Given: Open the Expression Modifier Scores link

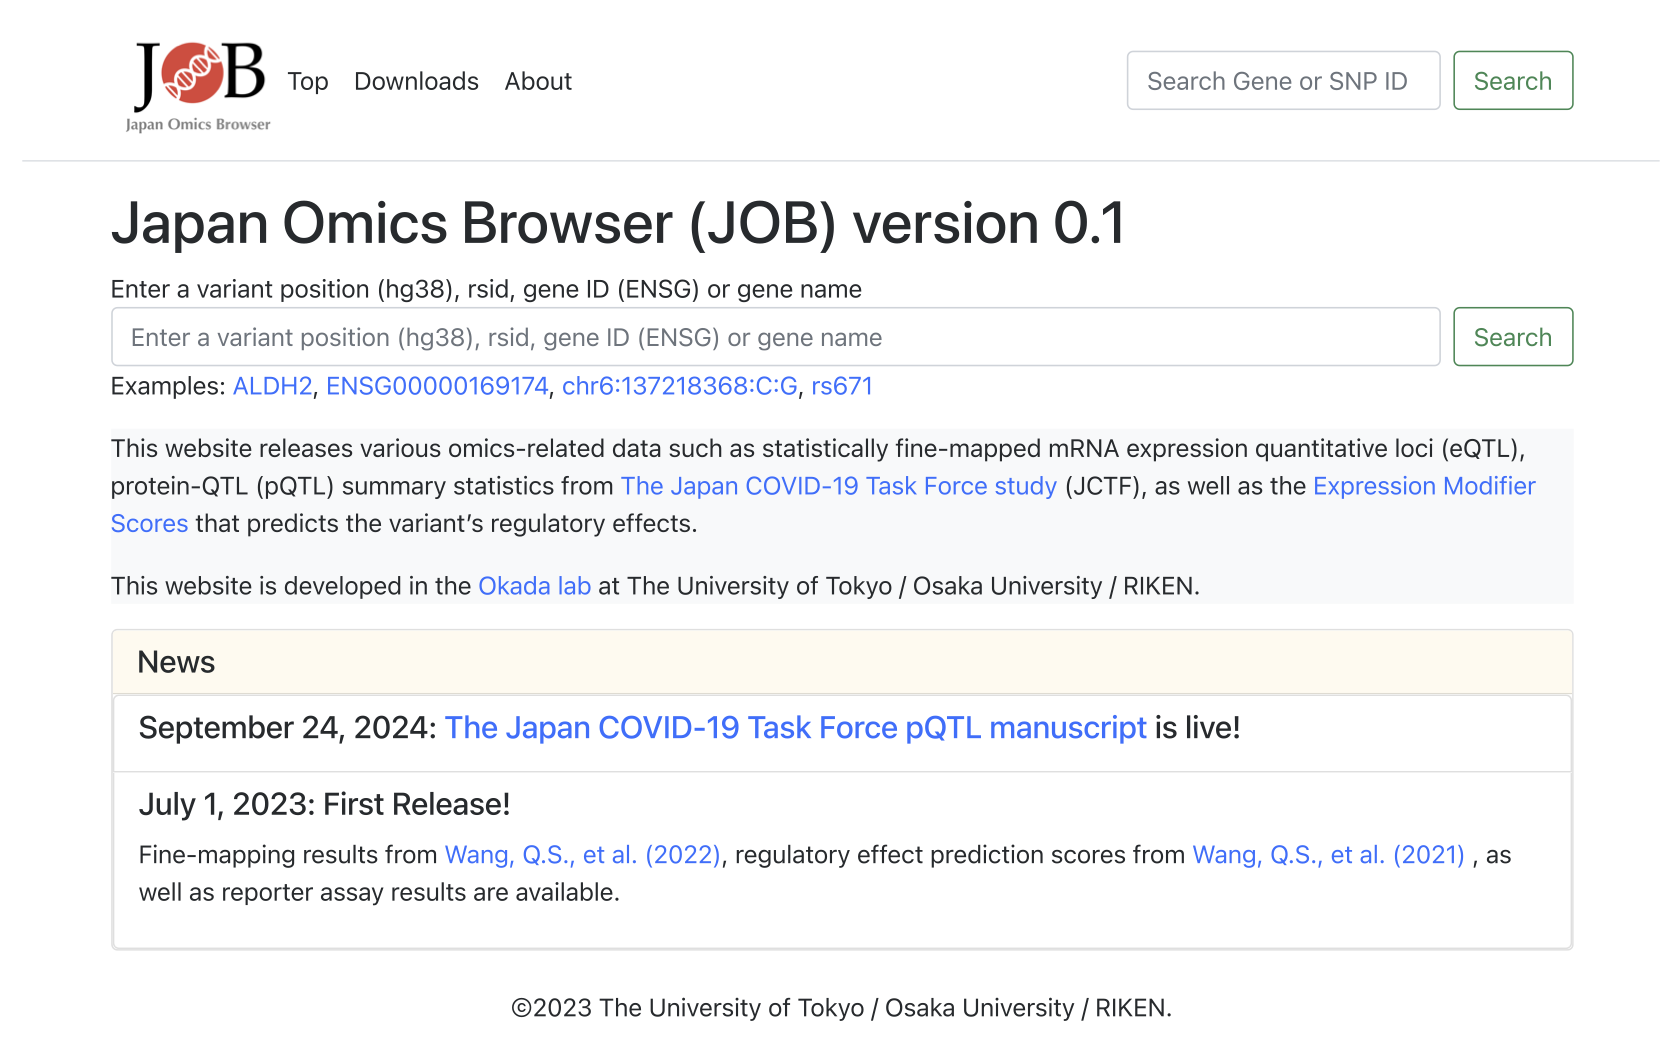Looking at the screenshot, I should click(1424, 486).
